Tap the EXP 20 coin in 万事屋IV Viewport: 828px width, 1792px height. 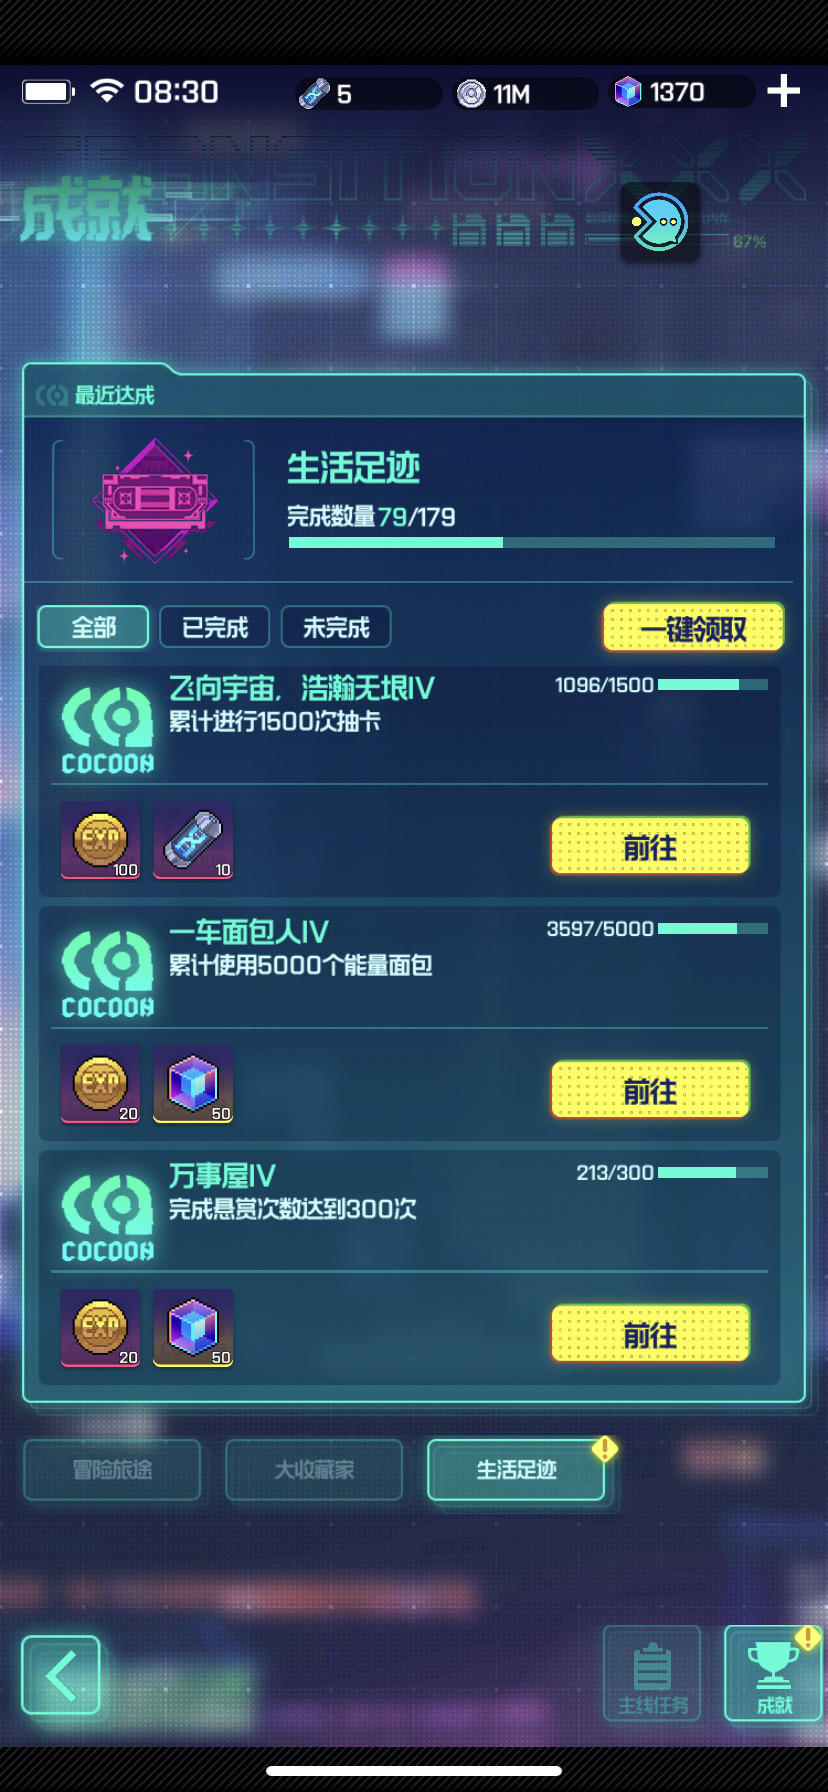pyautogui.click(x=101, y=1328)
